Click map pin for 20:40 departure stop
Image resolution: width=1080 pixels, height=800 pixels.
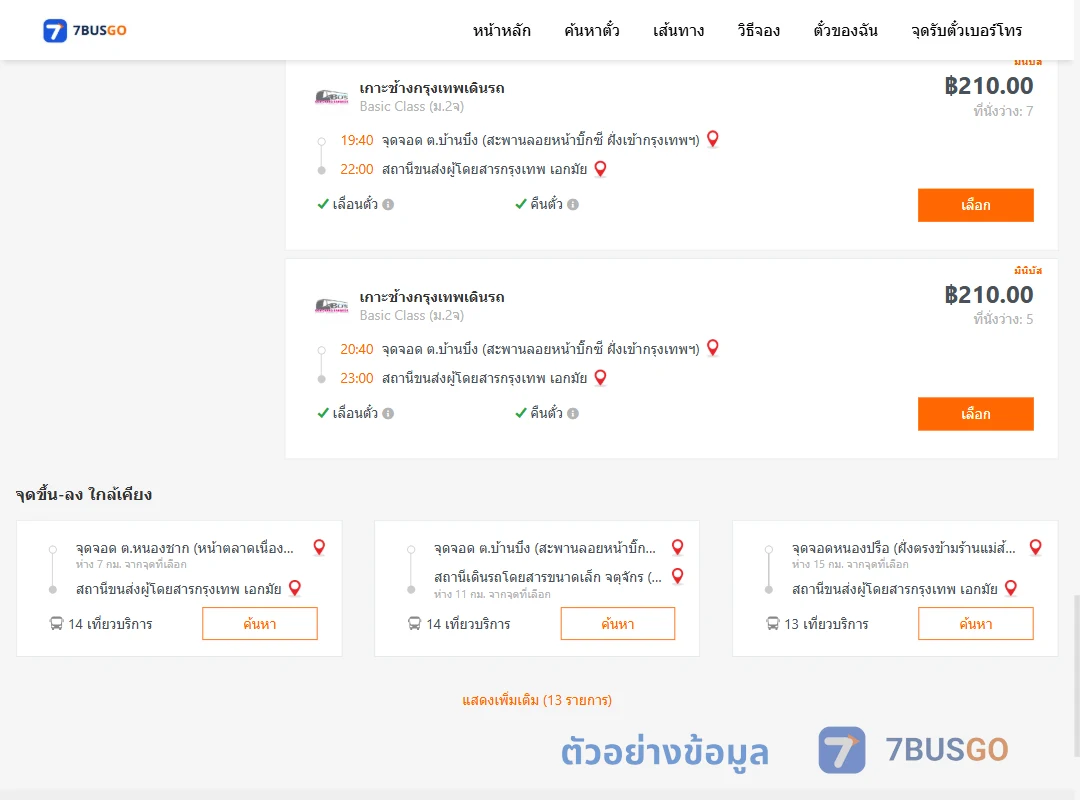tap(713, 348)
